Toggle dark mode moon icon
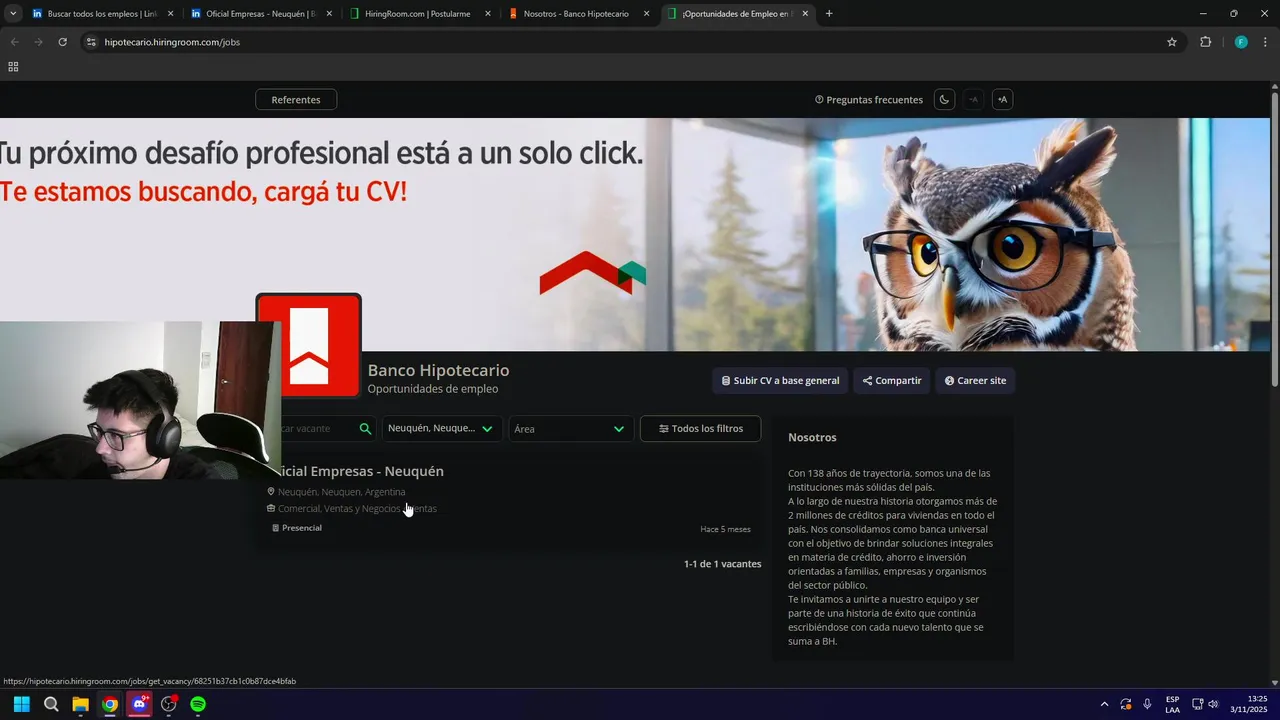 pos(944,100)
